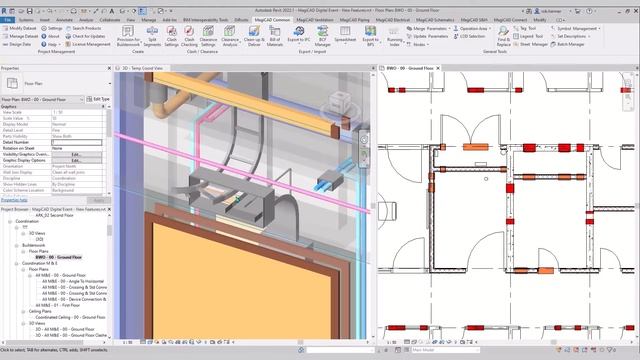Switch to the Collaborate ribbon tab
640x360 pixels.
pyautogui.click(x=110, y=20)
